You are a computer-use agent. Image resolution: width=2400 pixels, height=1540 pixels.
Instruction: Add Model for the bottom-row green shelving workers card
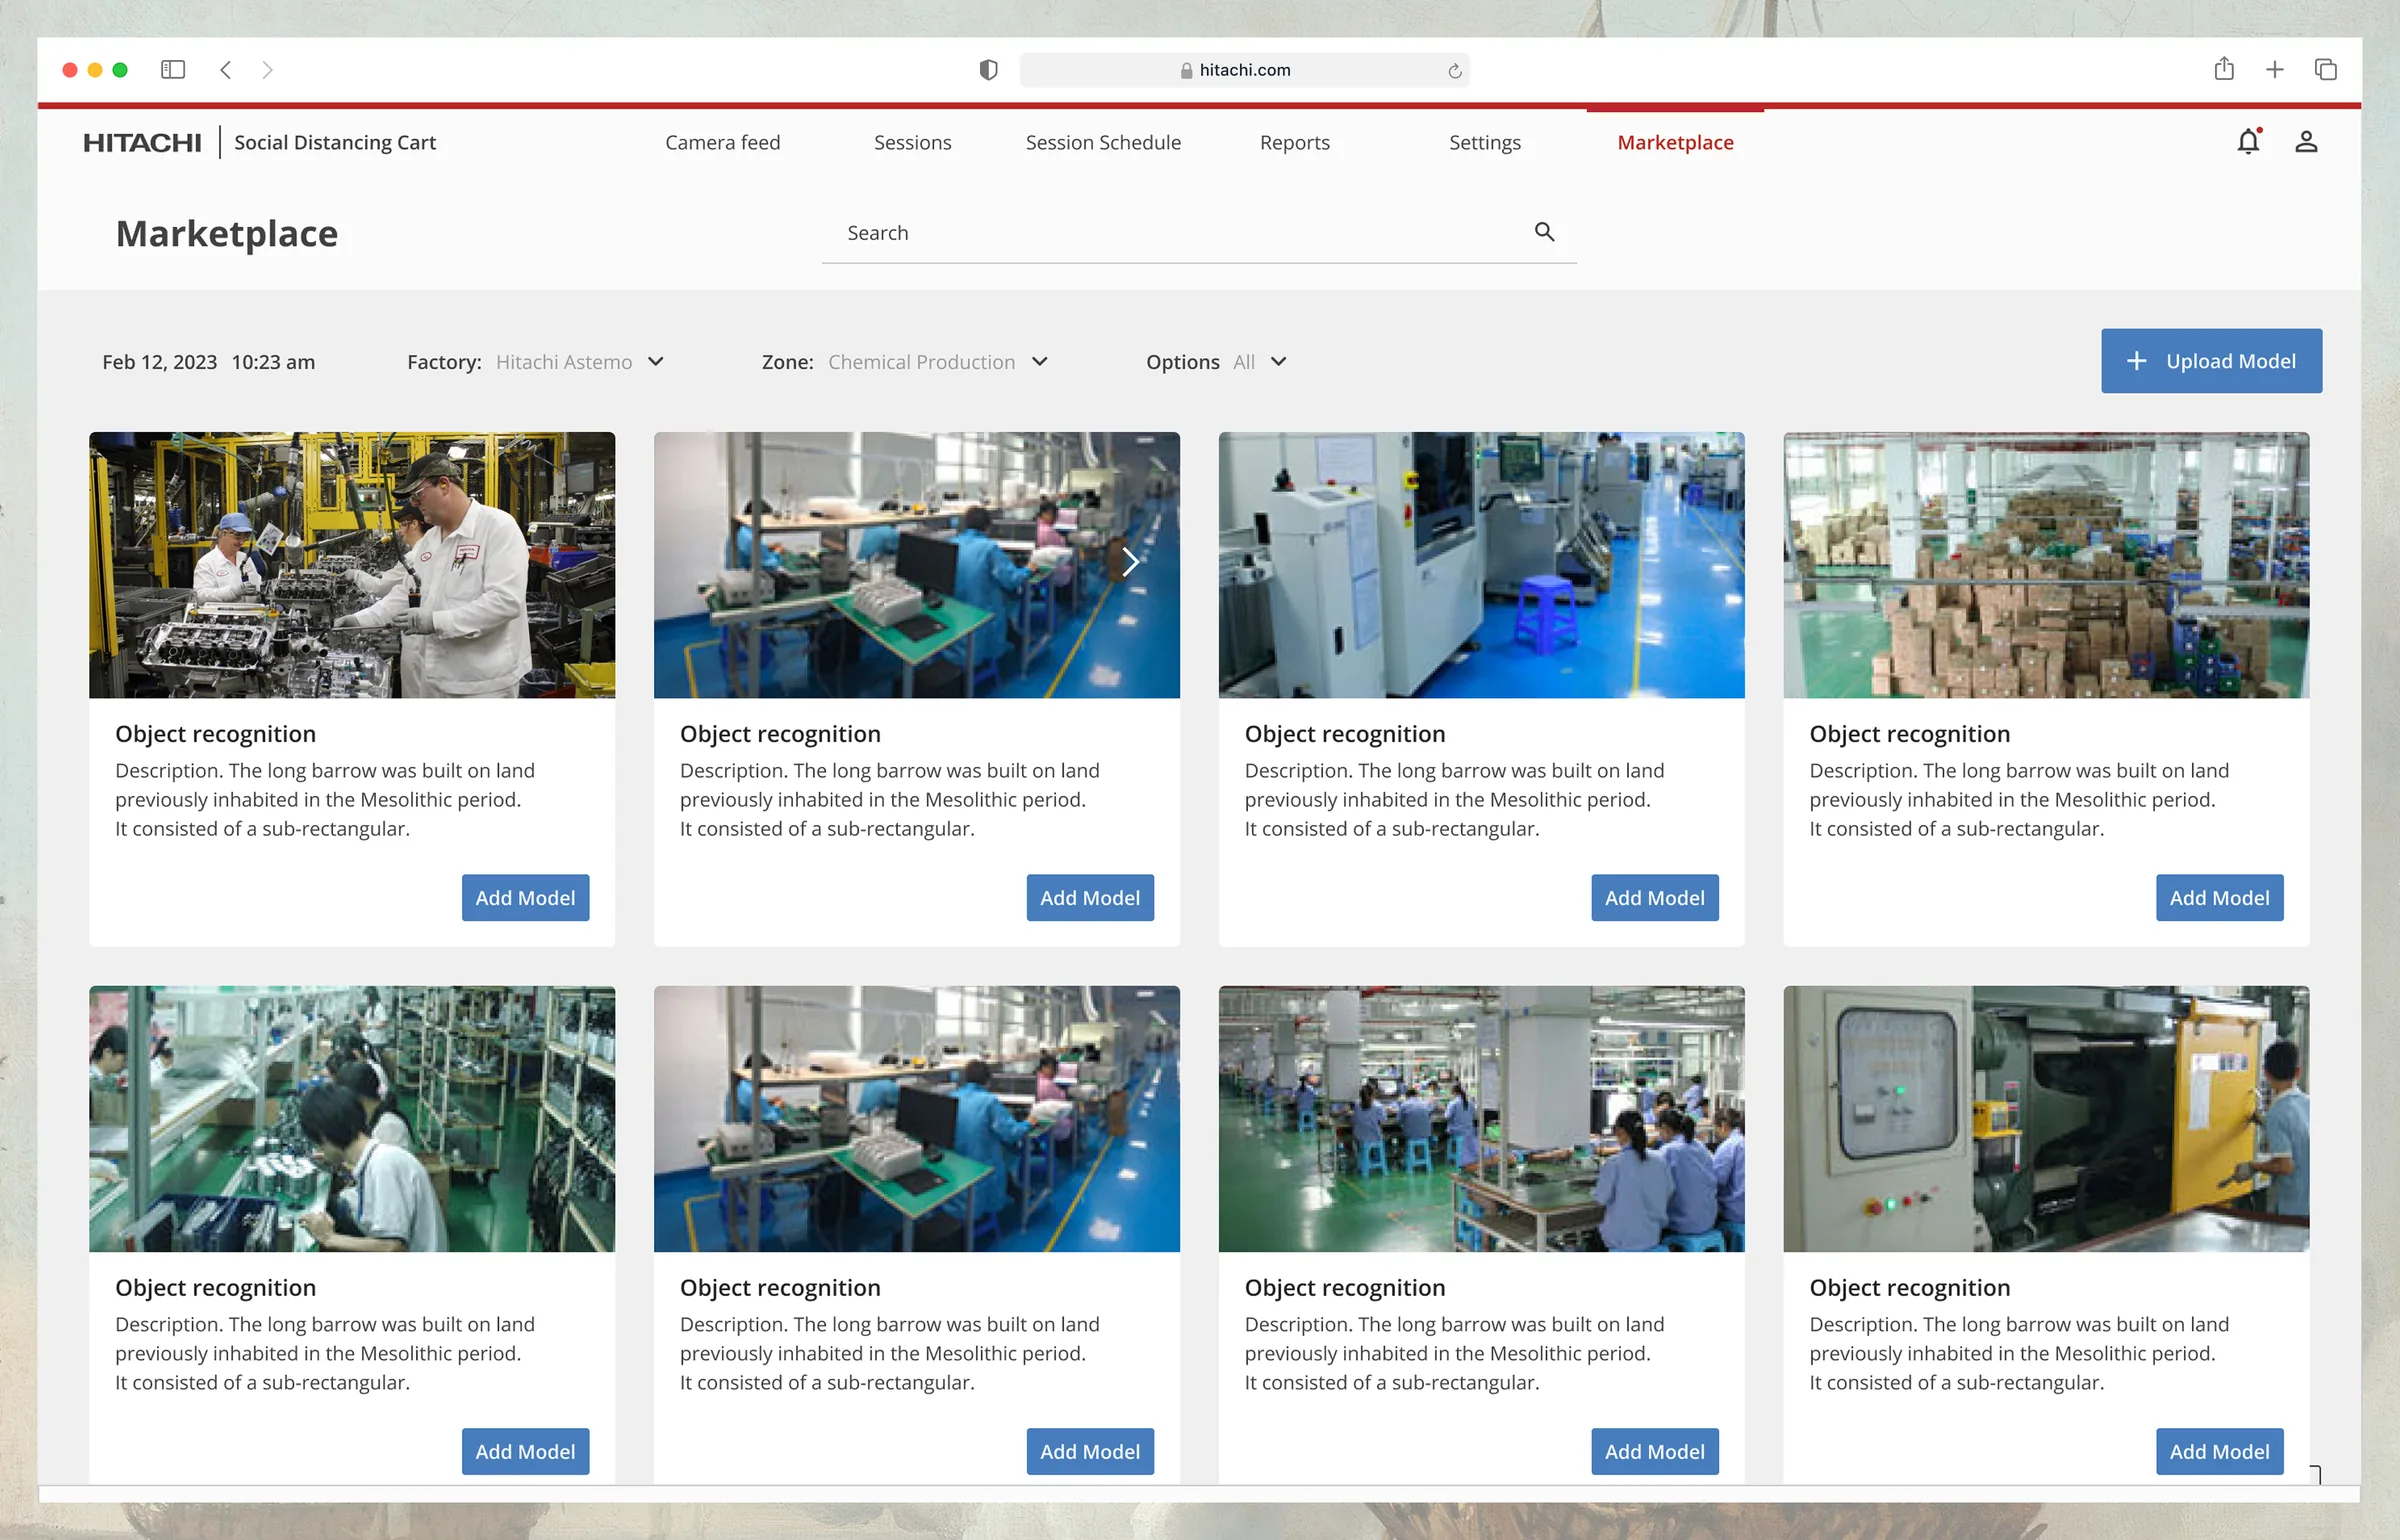[x=526, y=1452]
